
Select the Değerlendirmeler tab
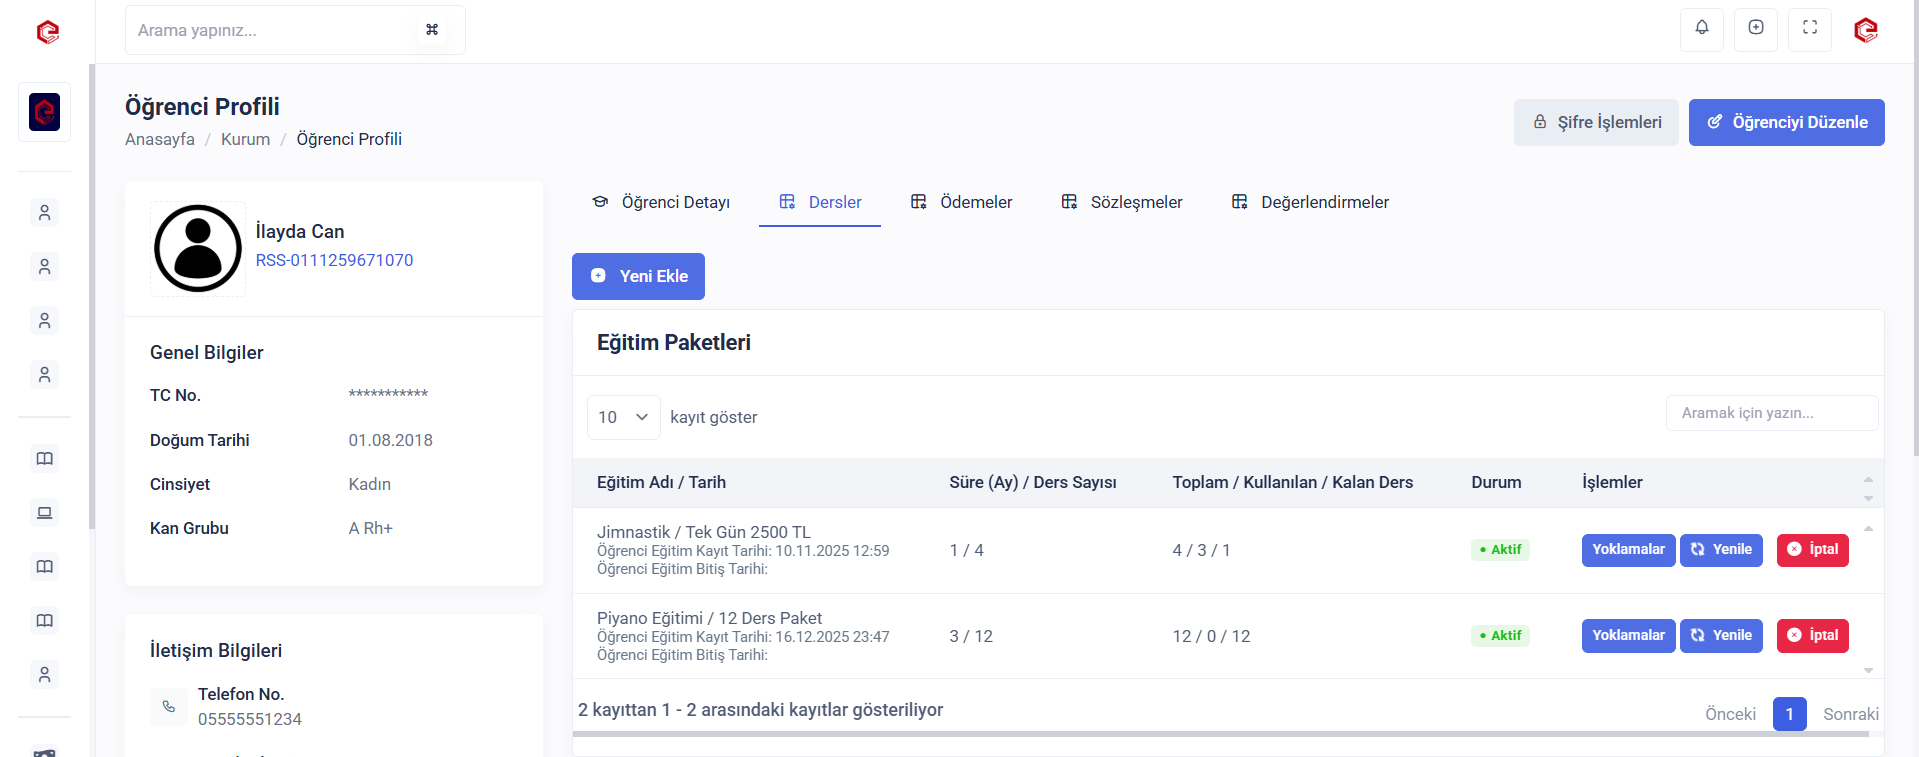[1310, 202]
